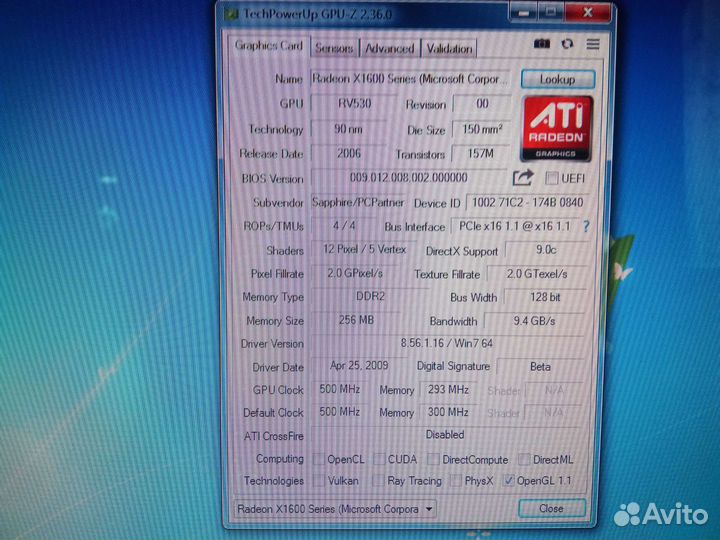Click the Lookup button
The height and width of the screenshot is (540, 720).
tap(557, 79)
